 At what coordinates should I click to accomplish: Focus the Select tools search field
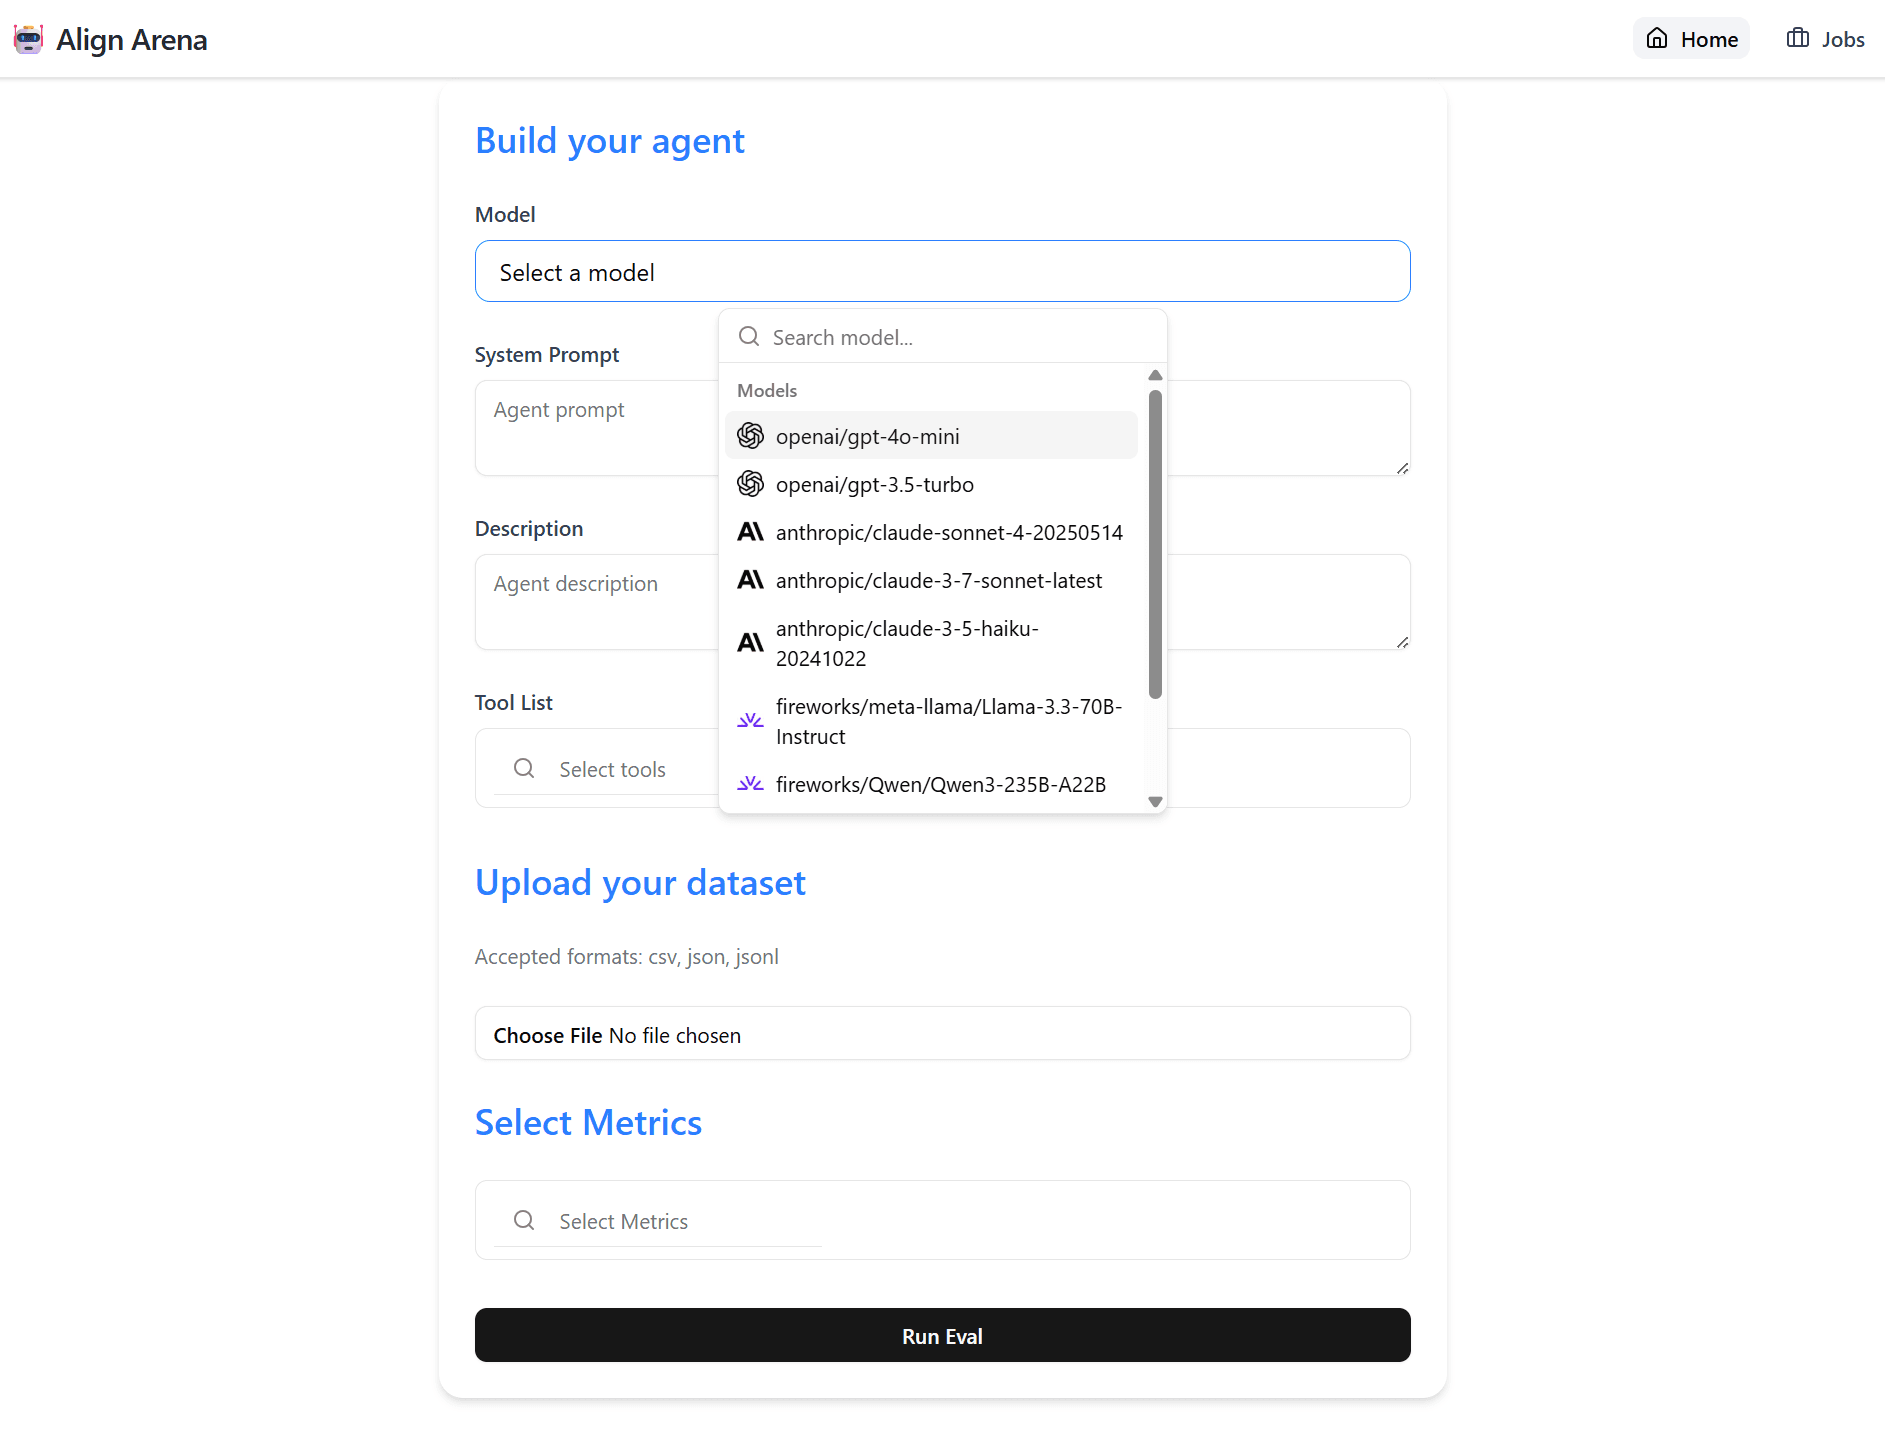coord(658,769)
